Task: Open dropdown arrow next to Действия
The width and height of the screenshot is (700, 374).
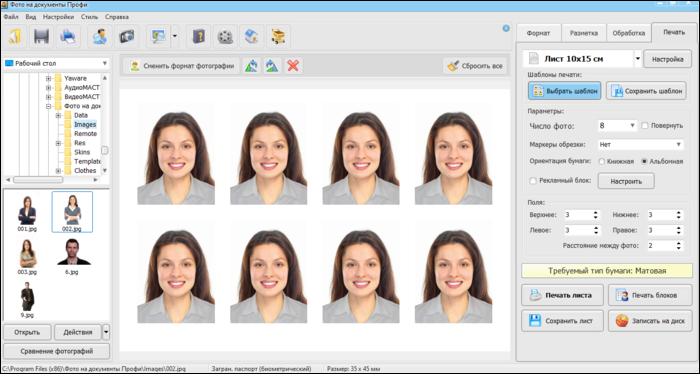Action: coord(106,332)
